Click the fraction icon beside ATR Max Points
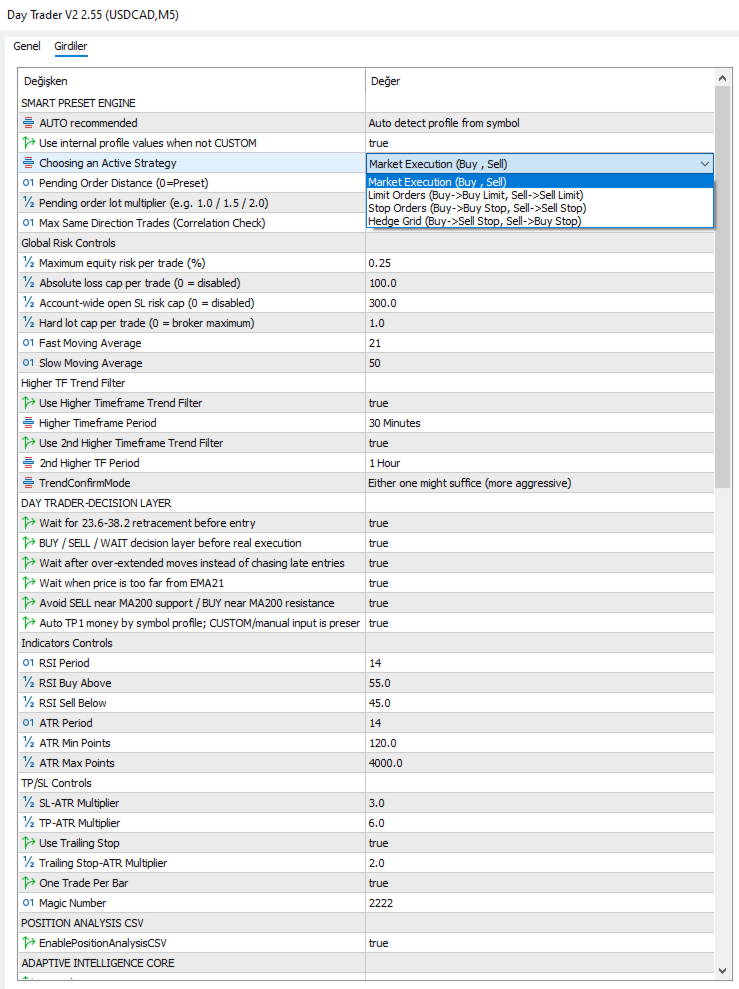The image size is (739, 989). 28,763
